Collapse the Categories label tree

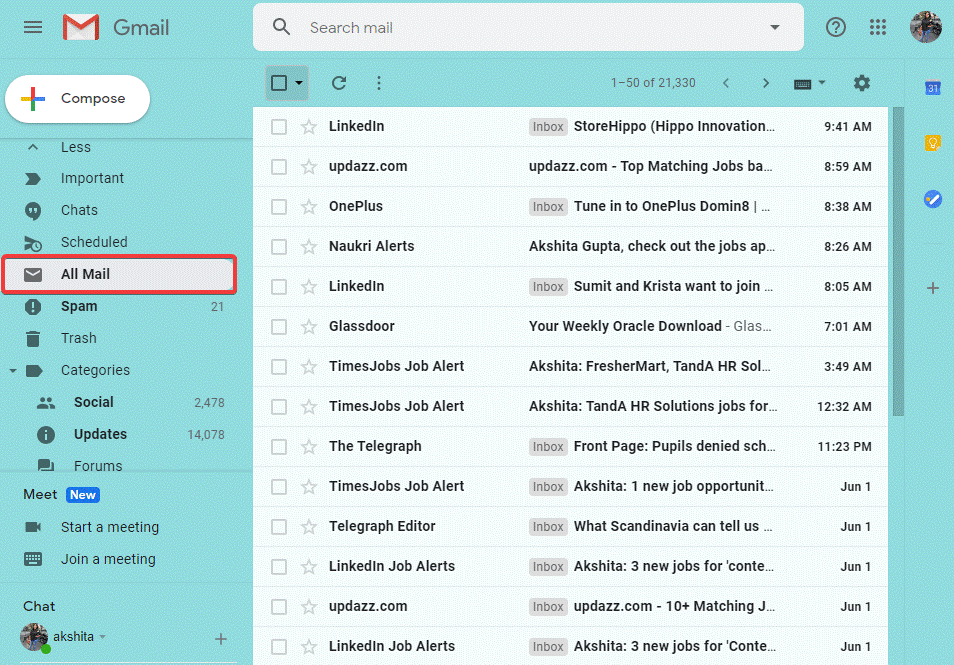pyautogui.click(x=13, y=371)
